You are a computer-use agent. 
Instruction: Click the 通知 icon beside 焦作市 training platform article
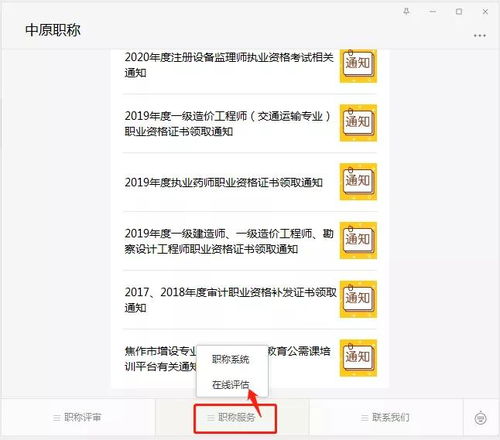(358, 358)
